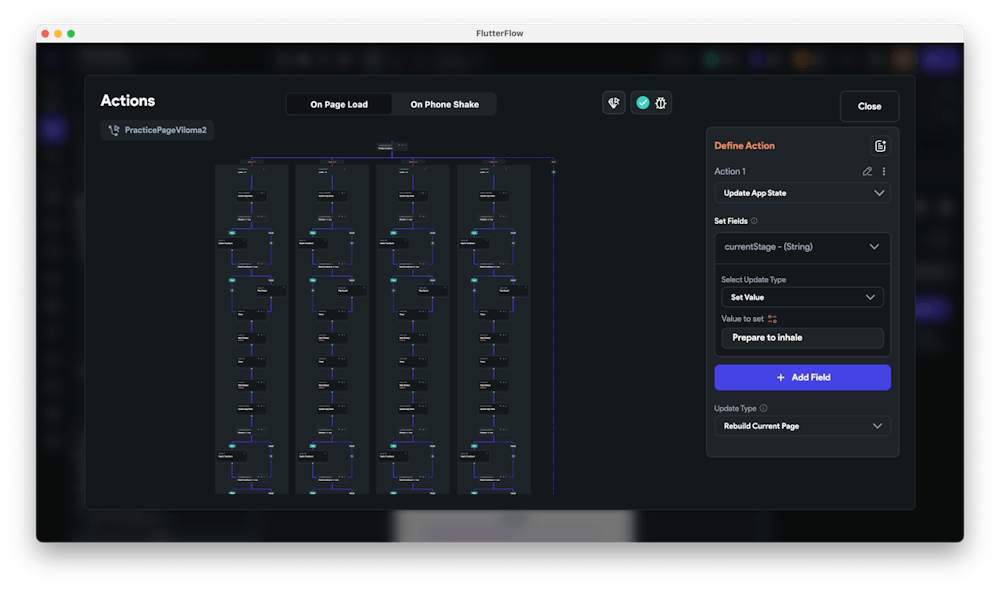1000x590 pixels.
Task: Click the Update Type label
Action: [x=735, y=408]
